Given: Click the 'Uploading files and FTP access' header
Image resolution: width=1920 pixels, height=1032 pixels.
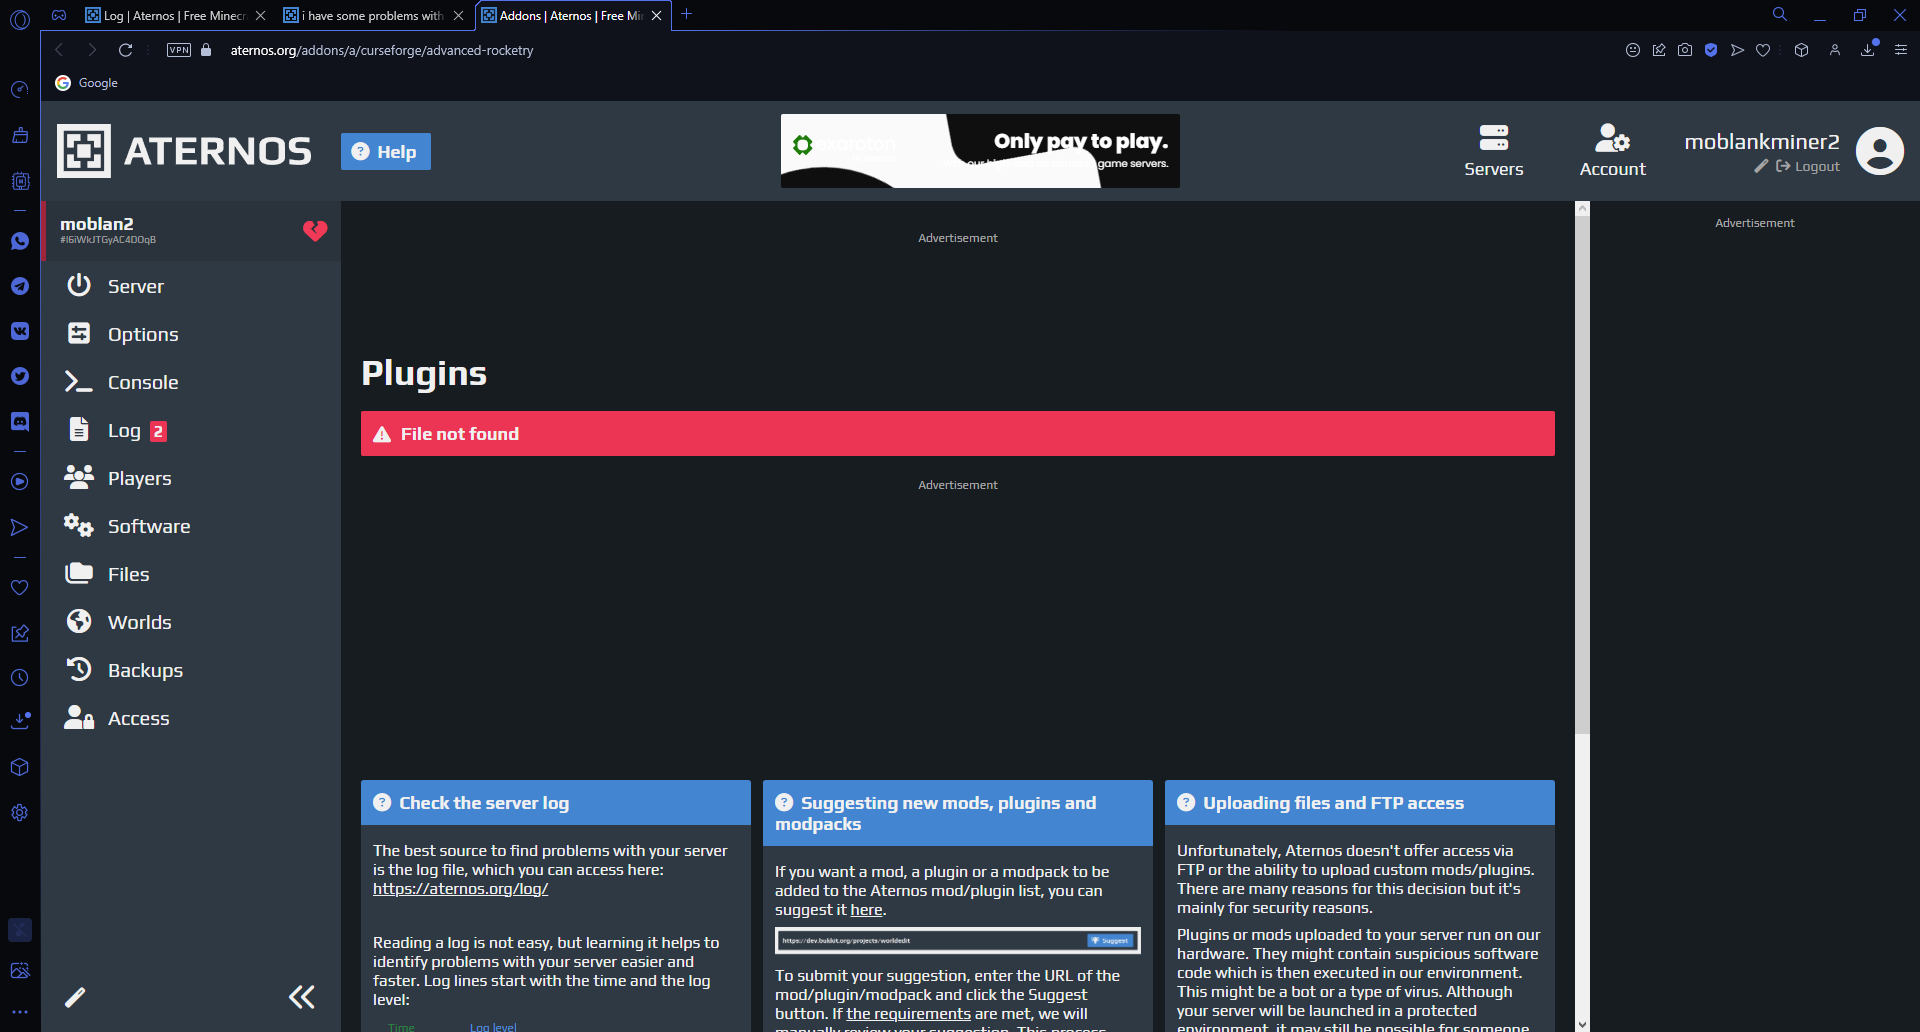Looking at the screenshot, I should 1360,803.
